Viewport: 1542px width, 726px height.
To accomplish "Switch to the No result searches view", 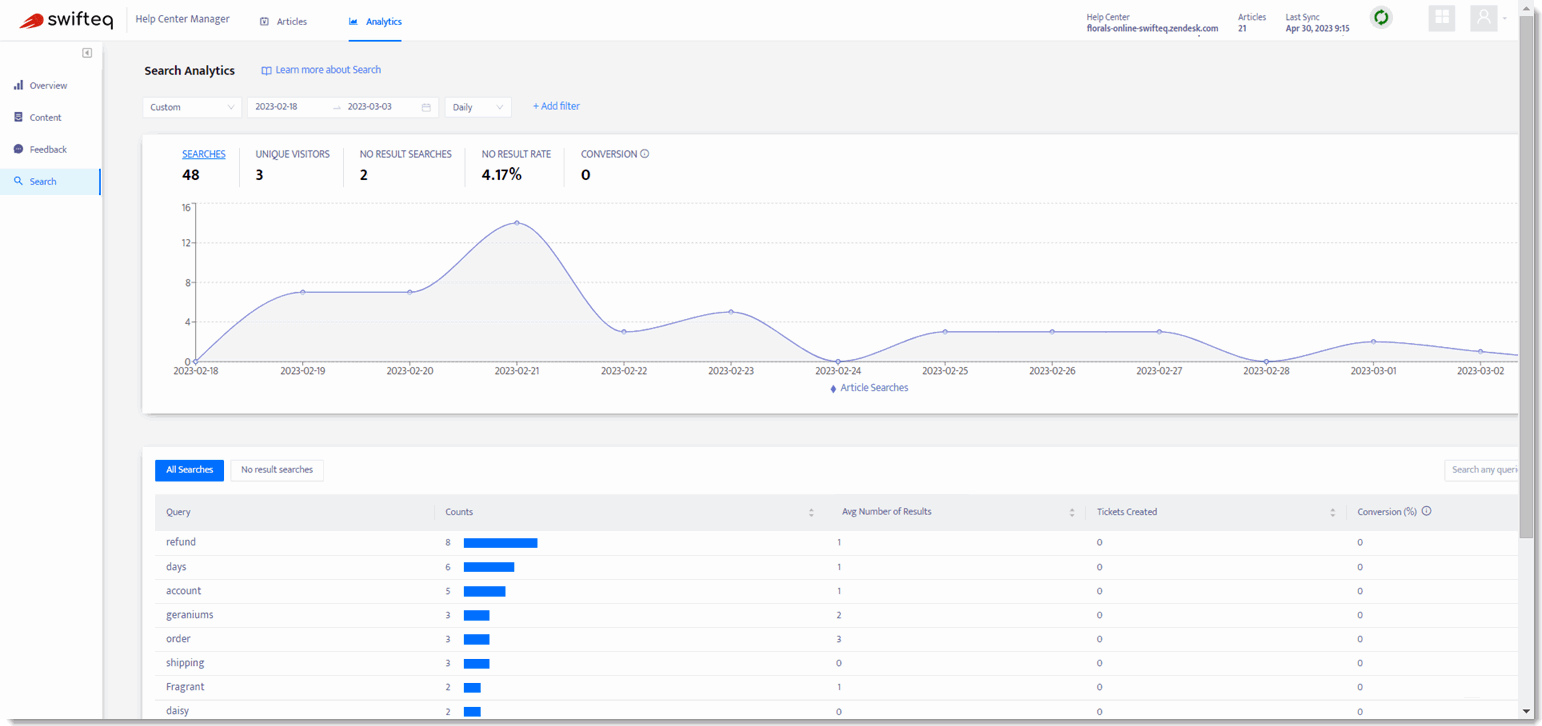I will [277, 470].
